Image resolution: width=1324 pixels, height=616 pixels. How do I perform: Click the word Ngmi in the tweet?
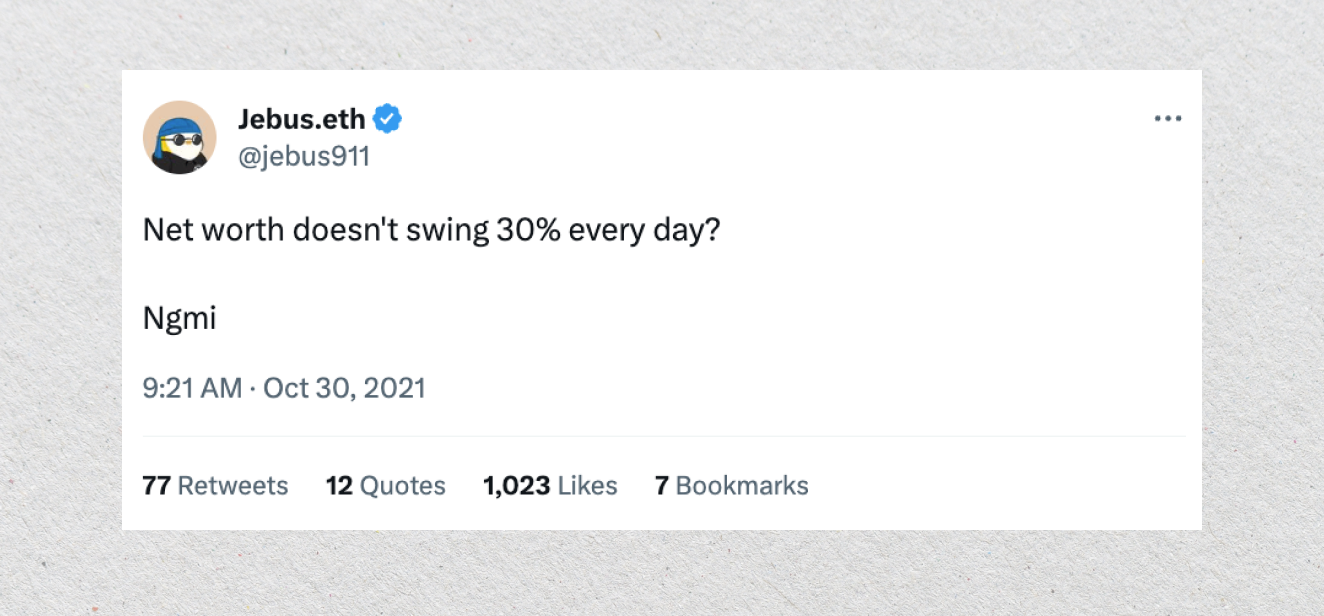(x=180, y=318)
